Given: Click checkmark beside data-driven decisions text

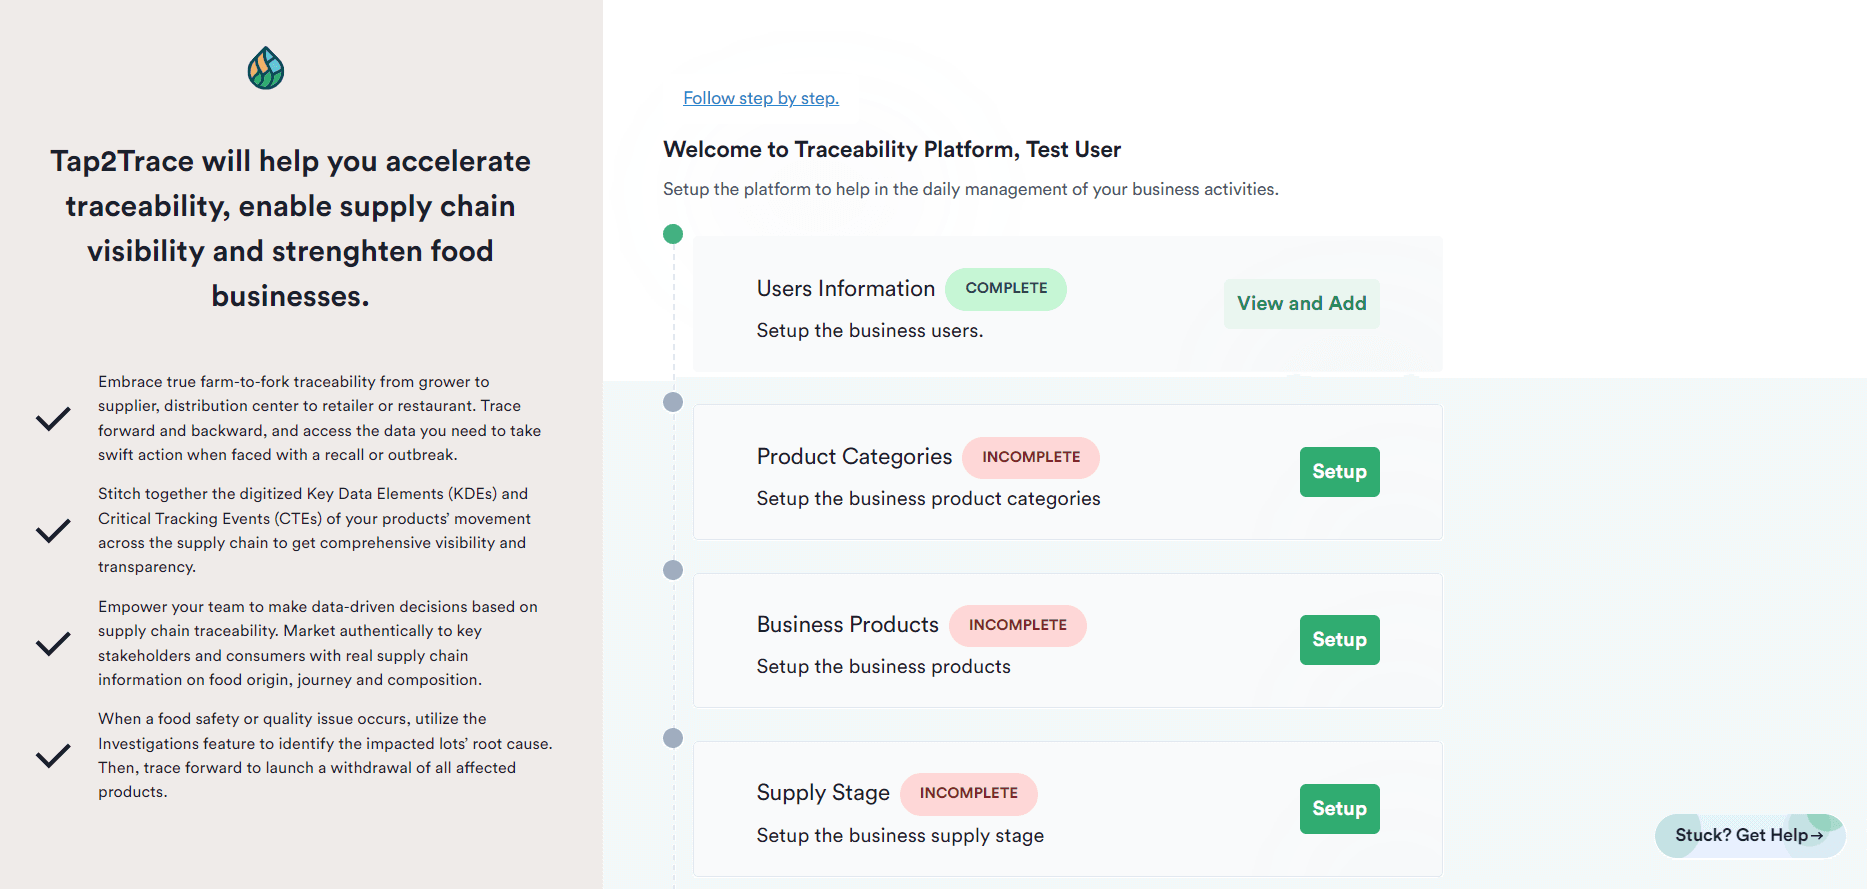Looking at the screenshot, I should pos(53,643).
